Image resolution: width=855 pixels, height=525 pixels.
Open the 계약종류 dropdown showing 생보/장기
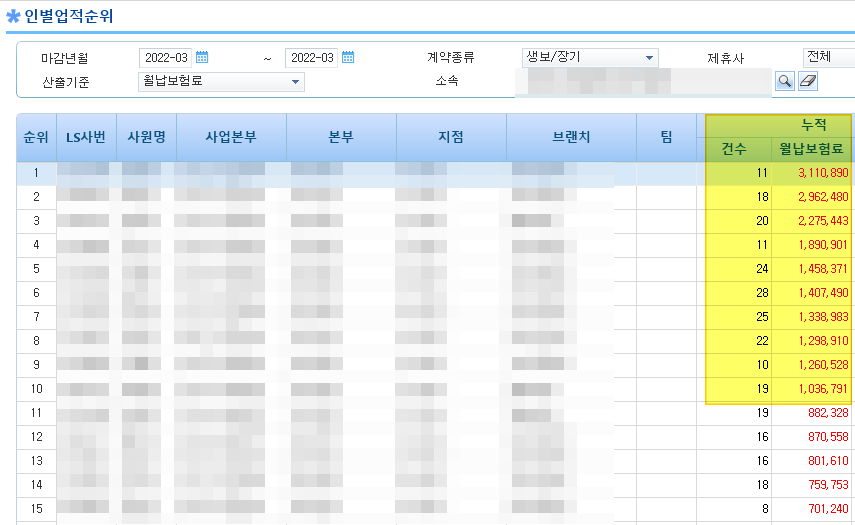[x=590, y=57]
